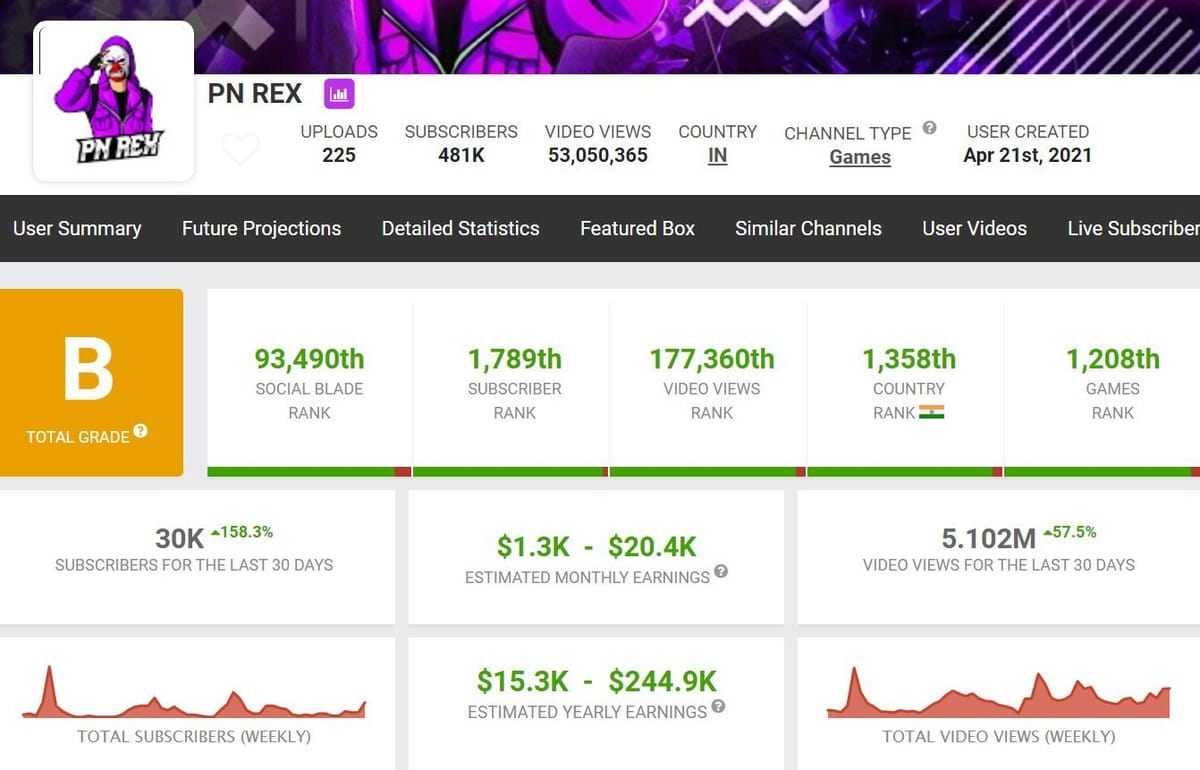Browse Similar Channels

[808, 228]
